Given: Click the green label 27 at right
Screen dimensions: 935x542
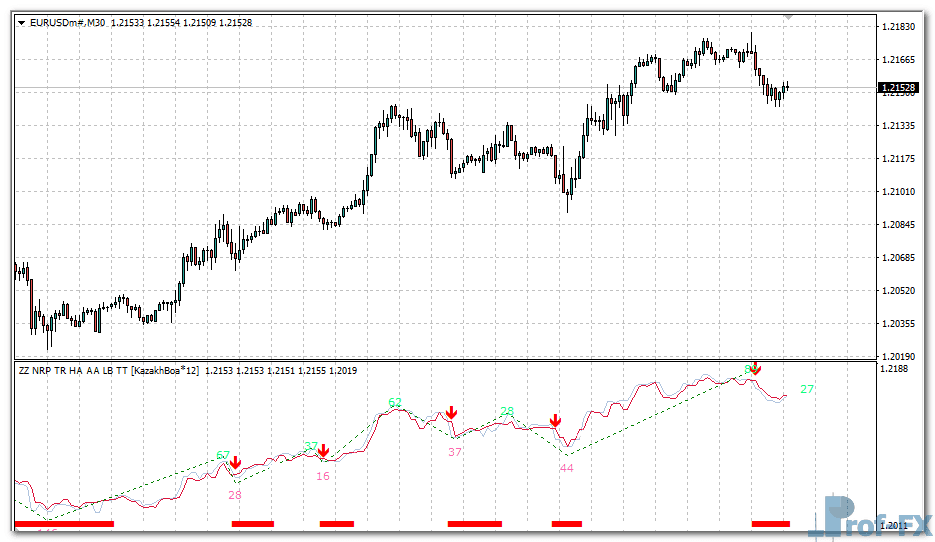Looking at the screenshot, I should coord(807,389).
